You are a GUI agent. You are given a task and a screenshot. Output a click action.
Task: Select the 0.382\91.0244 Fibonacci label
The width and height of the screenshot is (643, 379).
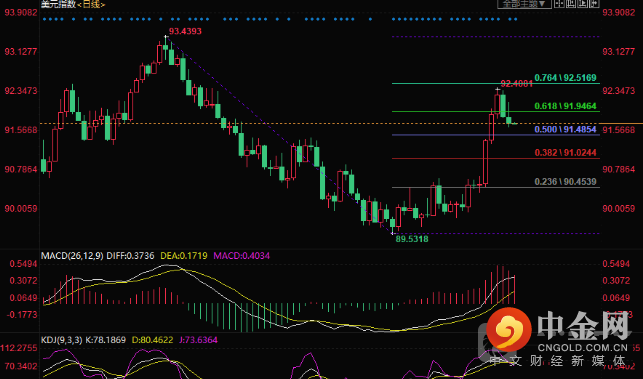[x=565, y=153]
